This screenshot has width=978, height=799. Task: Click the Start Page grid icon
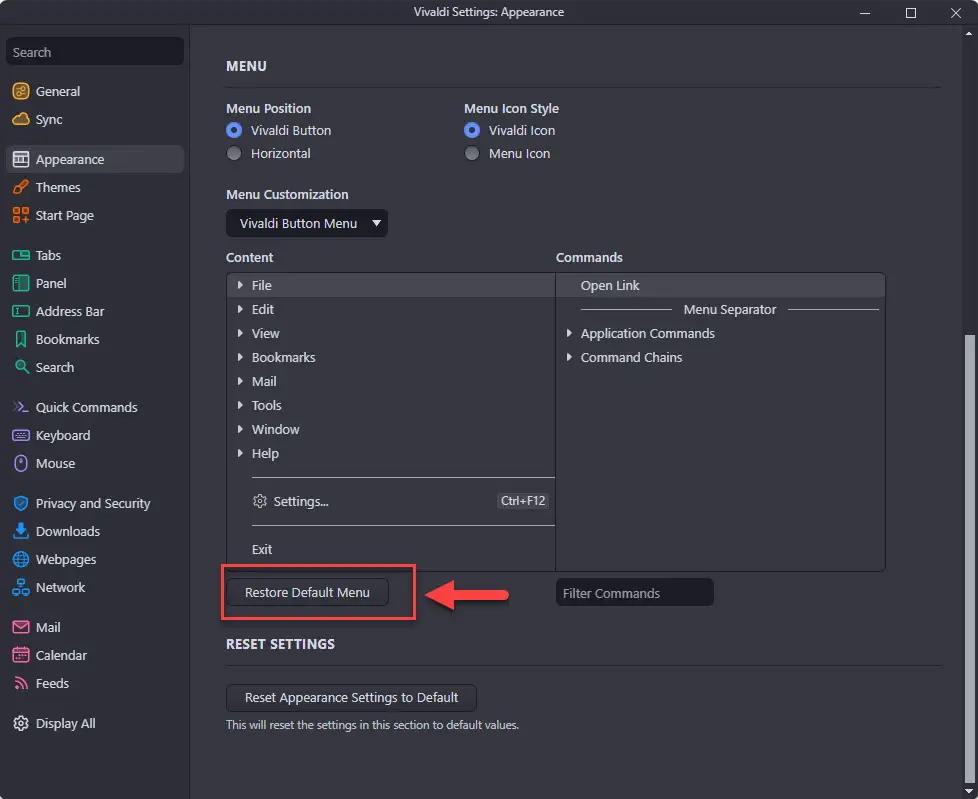point(21,215)
